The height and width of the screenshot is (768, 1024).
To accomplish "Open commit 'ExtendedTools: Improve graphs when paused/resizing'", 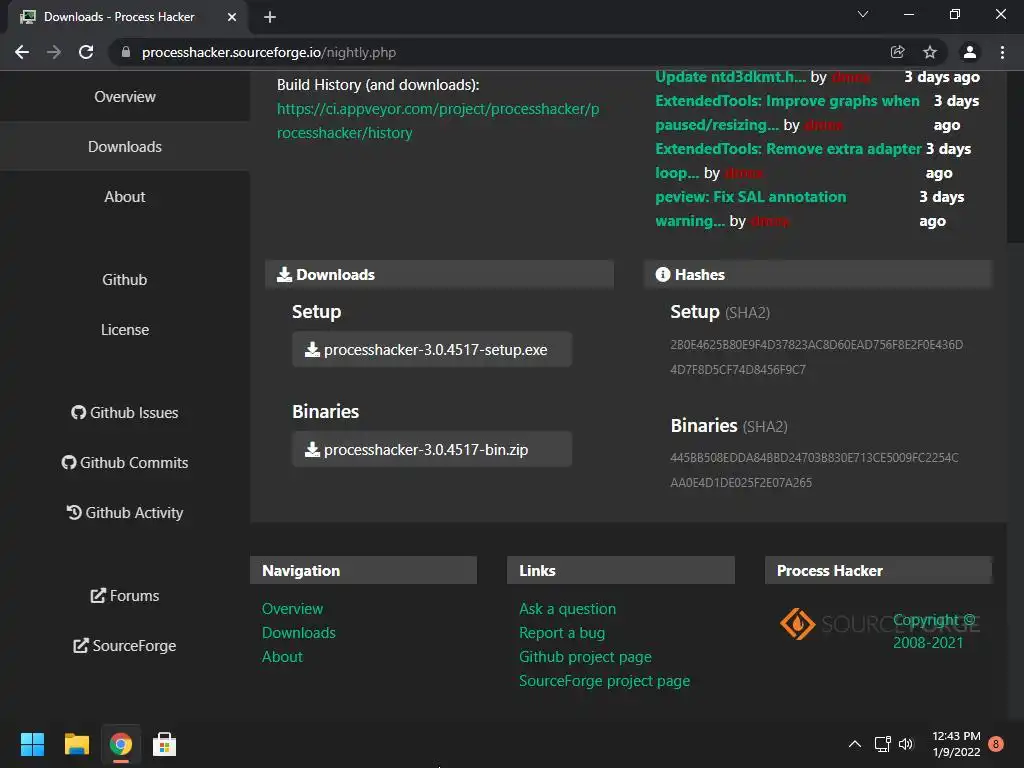I will point(787,112).
